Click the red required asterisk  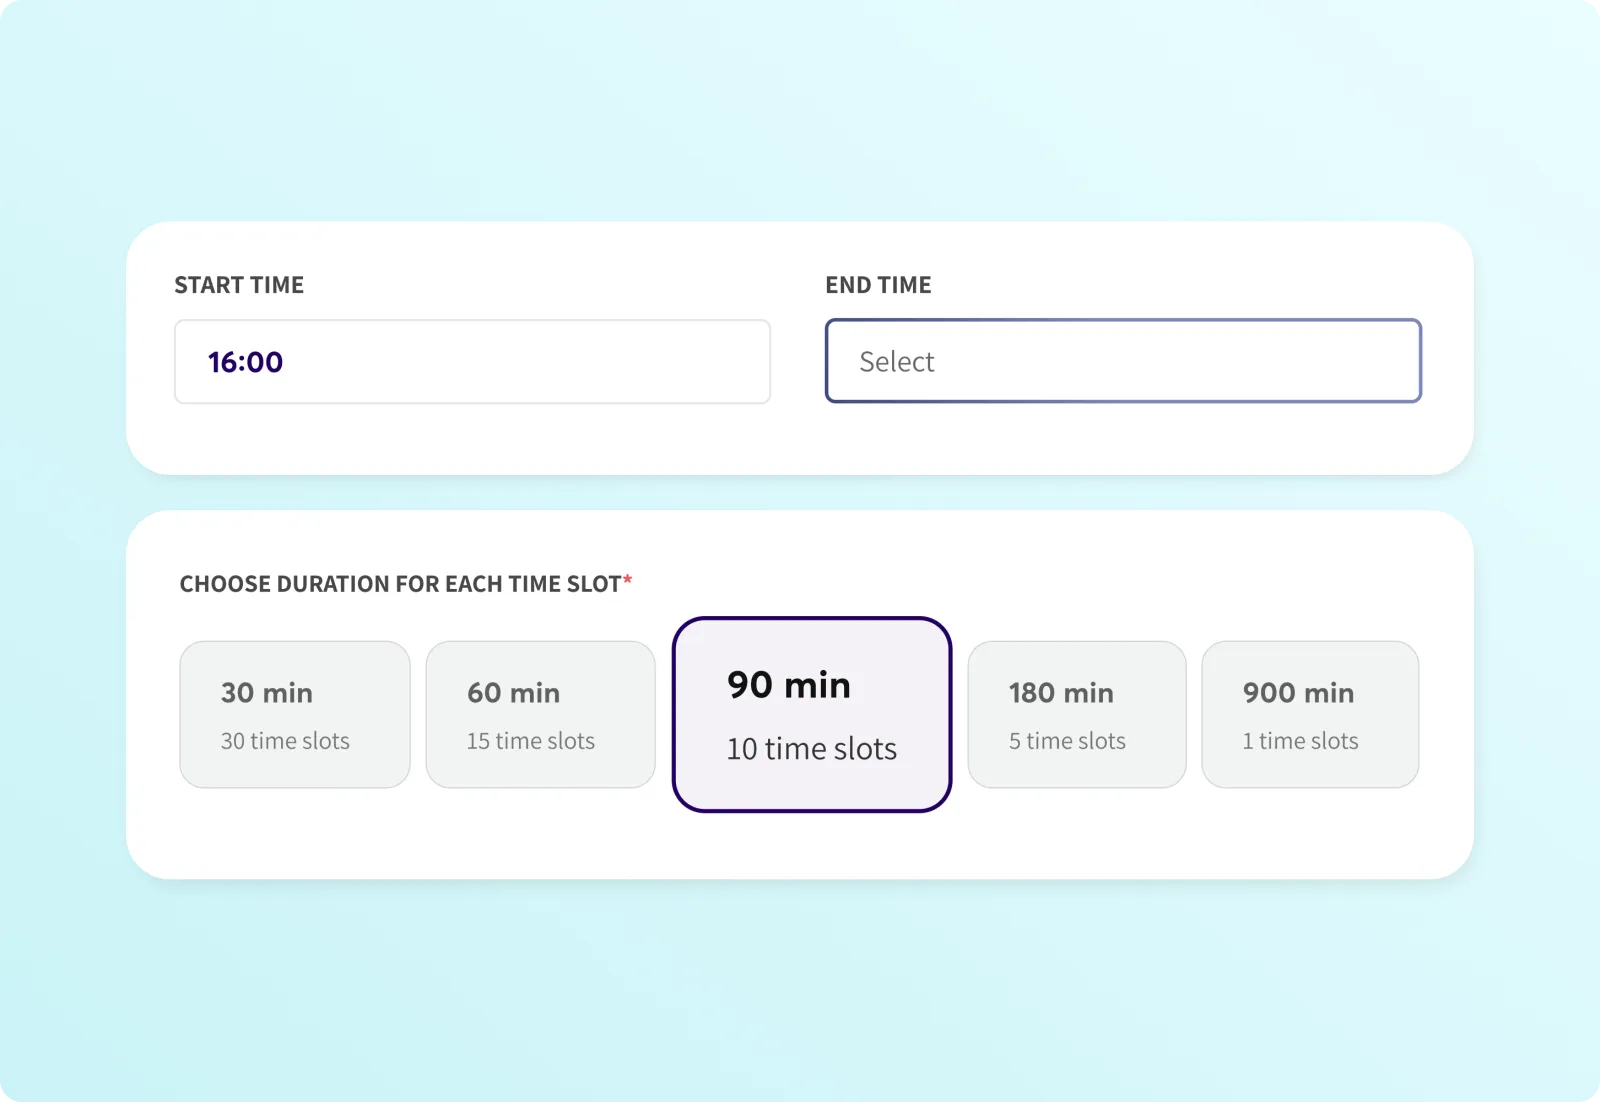628,580
